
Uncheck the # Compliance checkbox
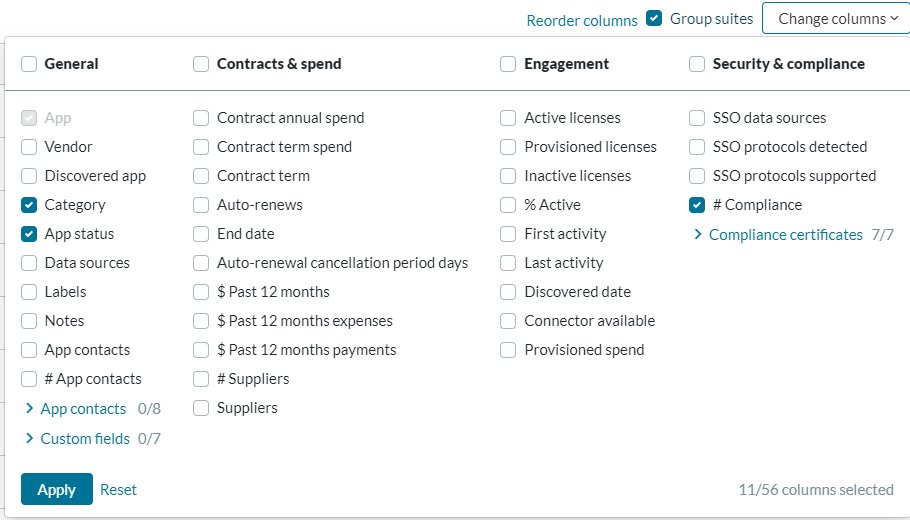pyautogui.click(x=697, y=205)
